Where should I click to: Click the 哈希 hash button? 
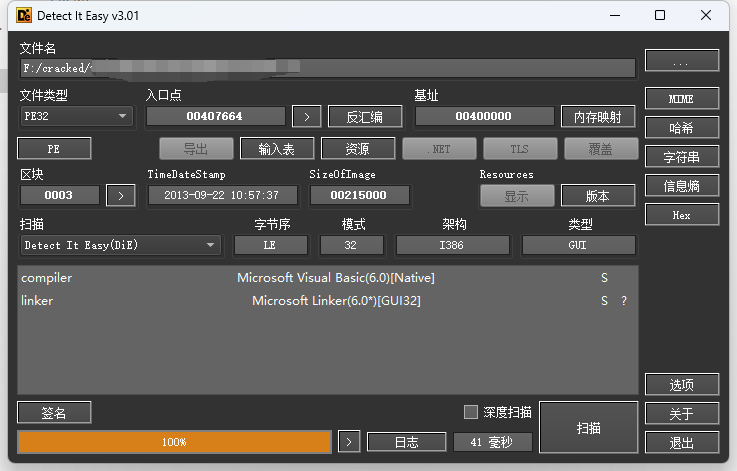(x=681, y=128)
